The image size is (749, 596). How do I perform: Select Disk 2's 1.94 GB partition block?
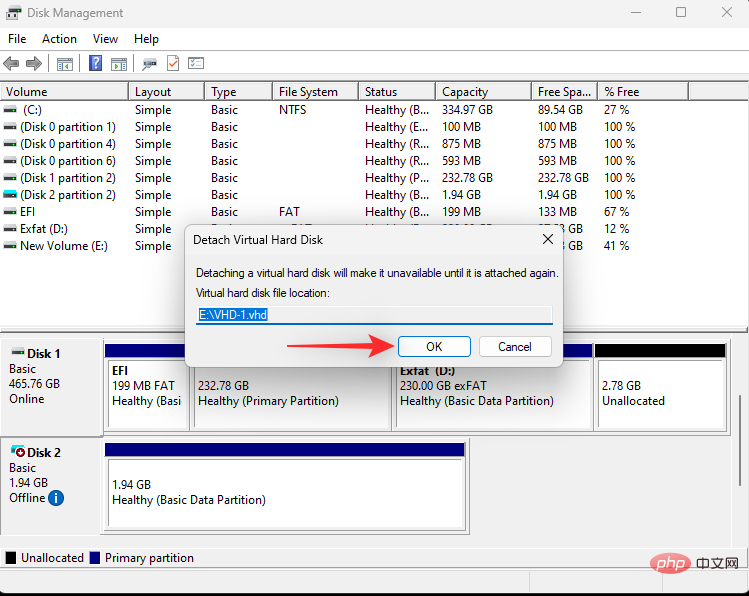pyautogui.click(x=285, y=486)
